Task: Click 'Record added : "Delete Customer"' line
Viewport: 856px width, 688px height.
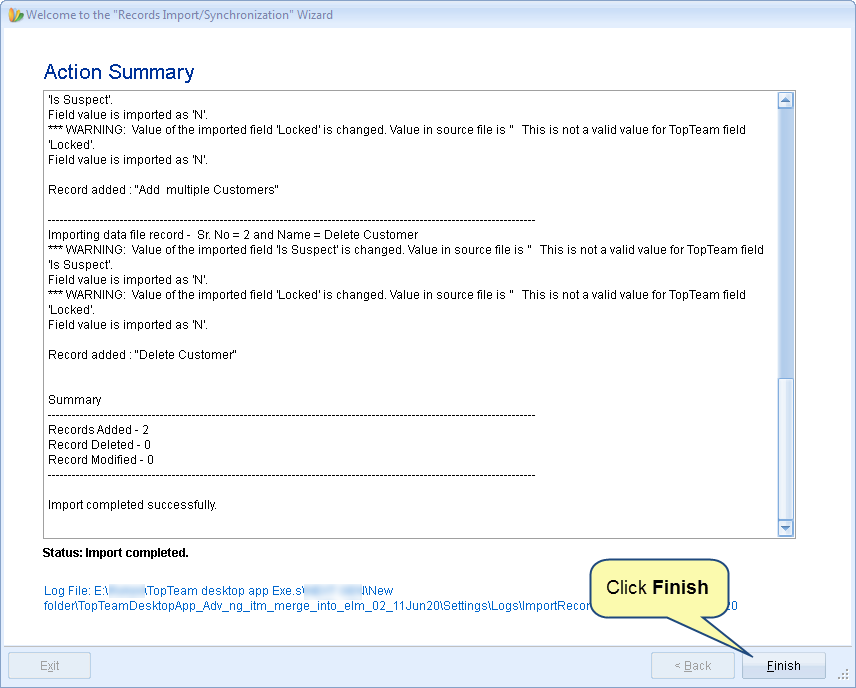Action: [142, 355]
